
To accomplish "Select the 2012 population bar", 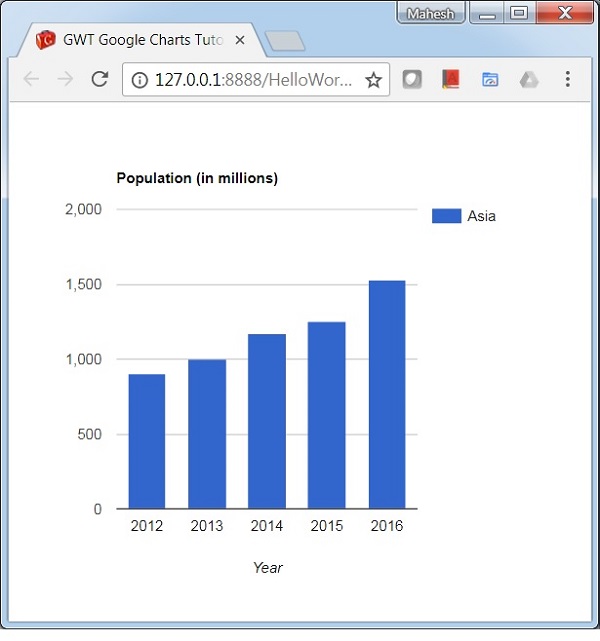I will 147,441.
